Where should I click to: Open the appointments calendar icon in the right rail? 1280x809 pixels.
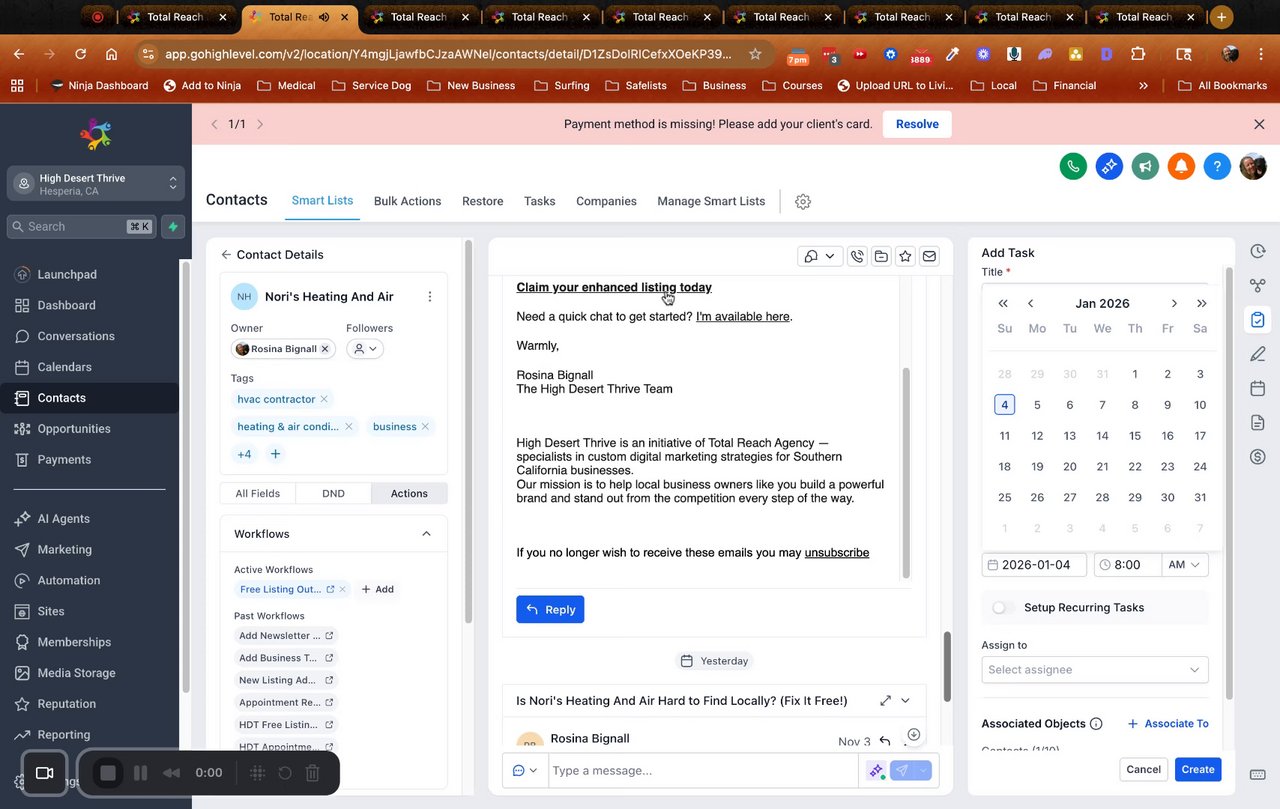(x=1258, y=388)
